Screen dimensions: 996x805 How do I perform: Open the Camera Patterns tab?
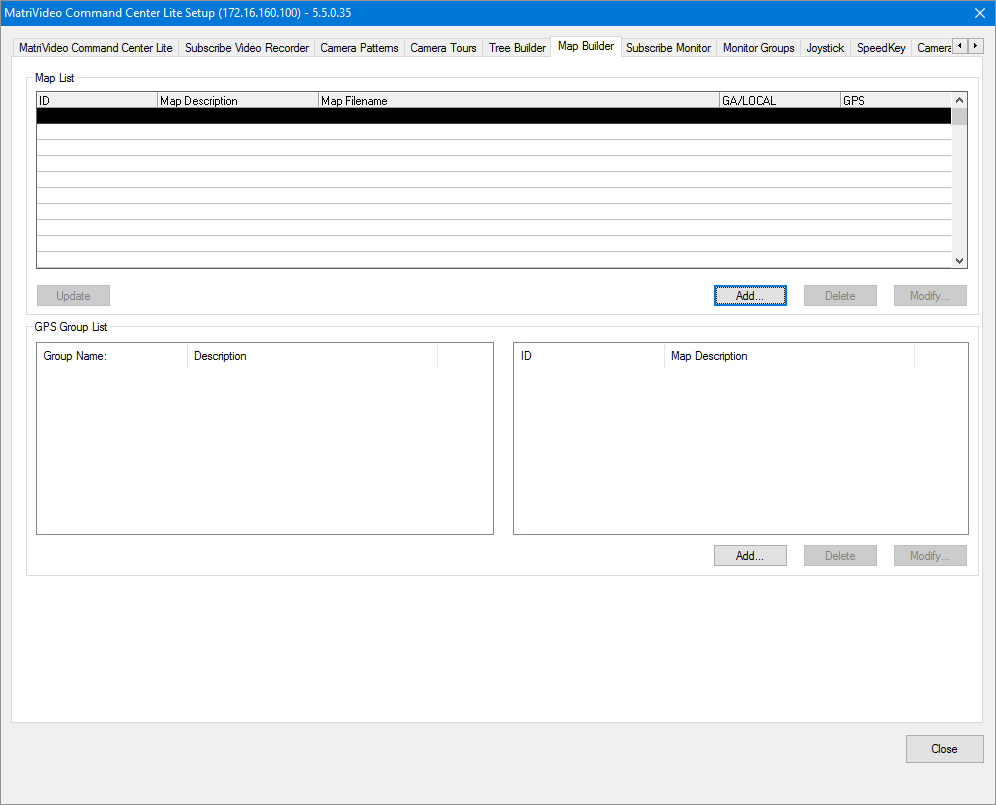point(359,48)
